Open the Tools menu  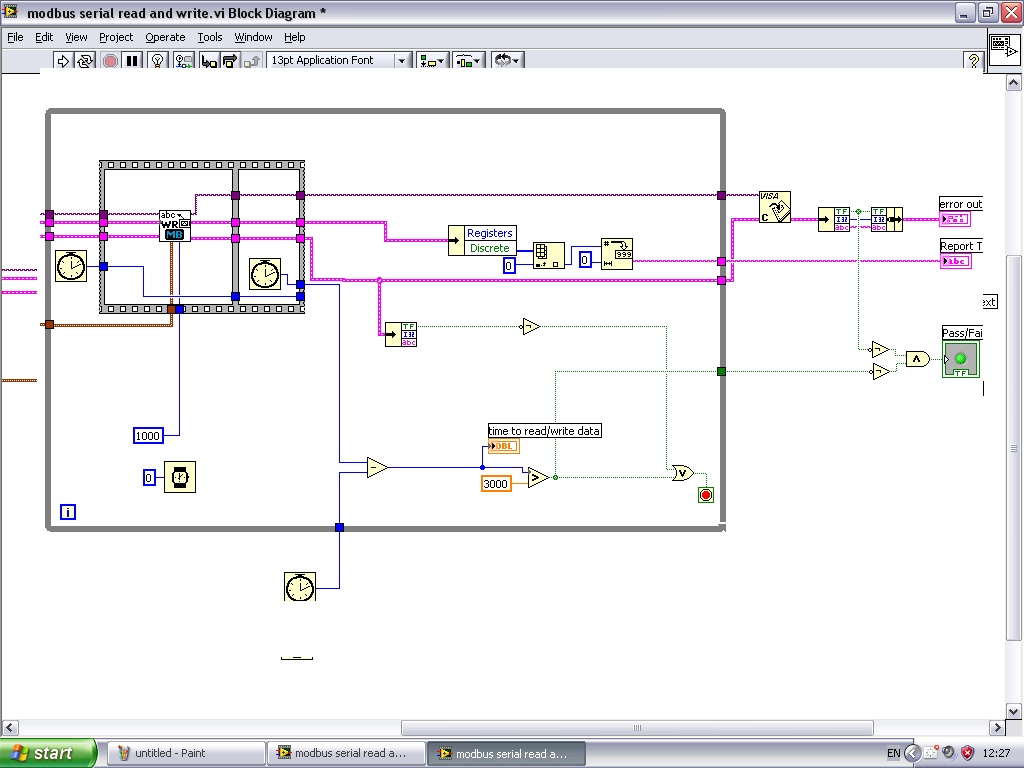coord(210,37)
